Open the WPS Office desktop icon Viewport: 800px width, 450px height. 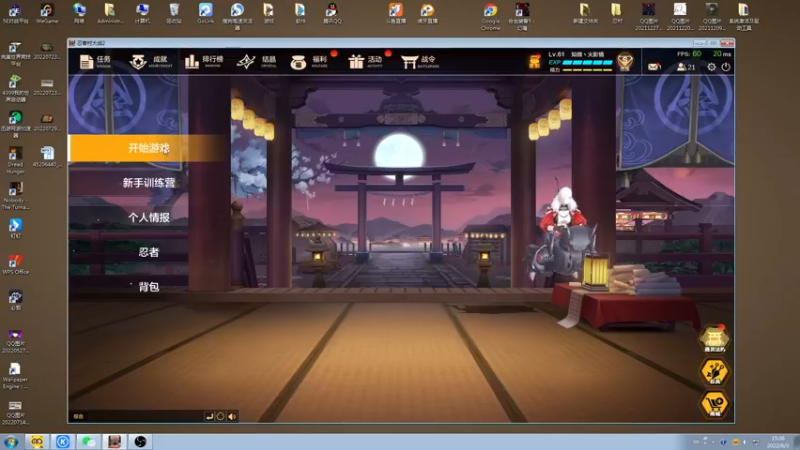(15, 264)
